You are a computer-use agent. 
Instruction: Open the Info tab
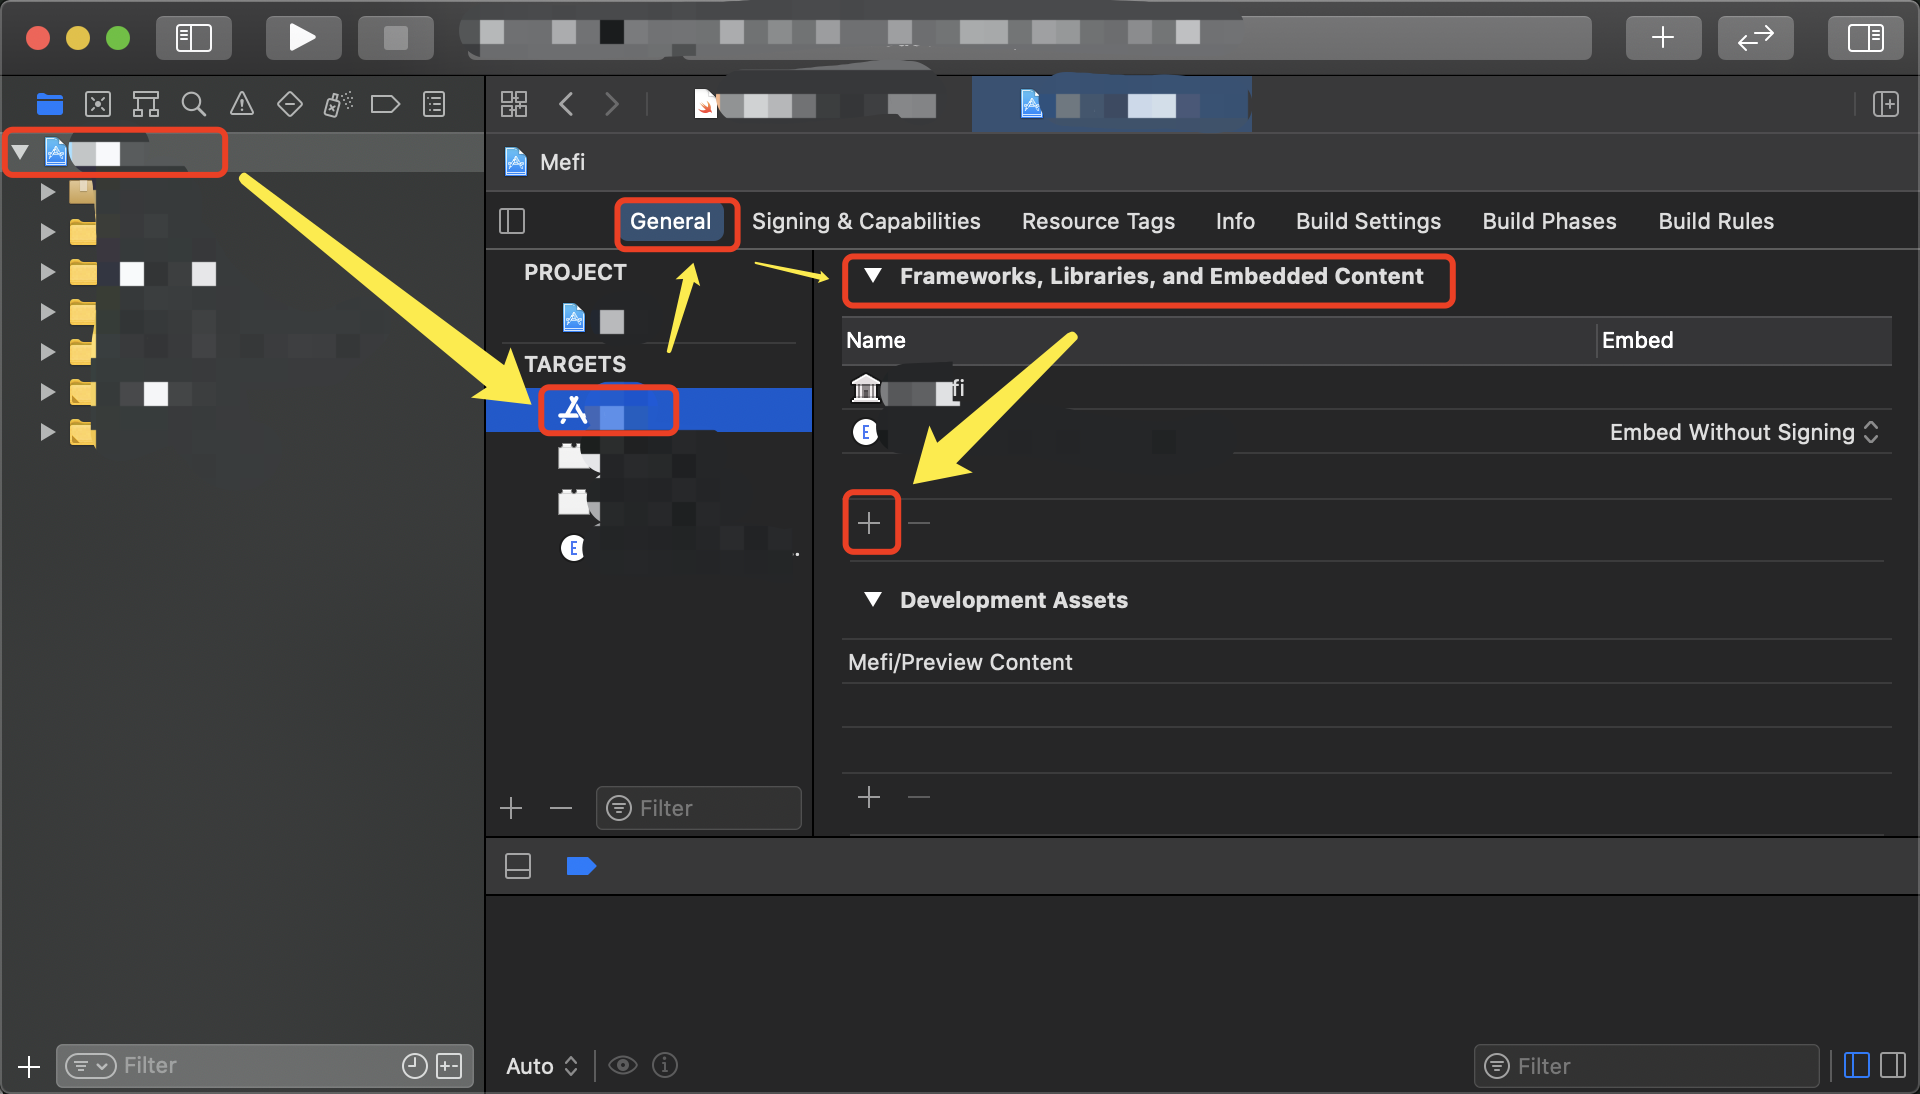pos(1235,222)
